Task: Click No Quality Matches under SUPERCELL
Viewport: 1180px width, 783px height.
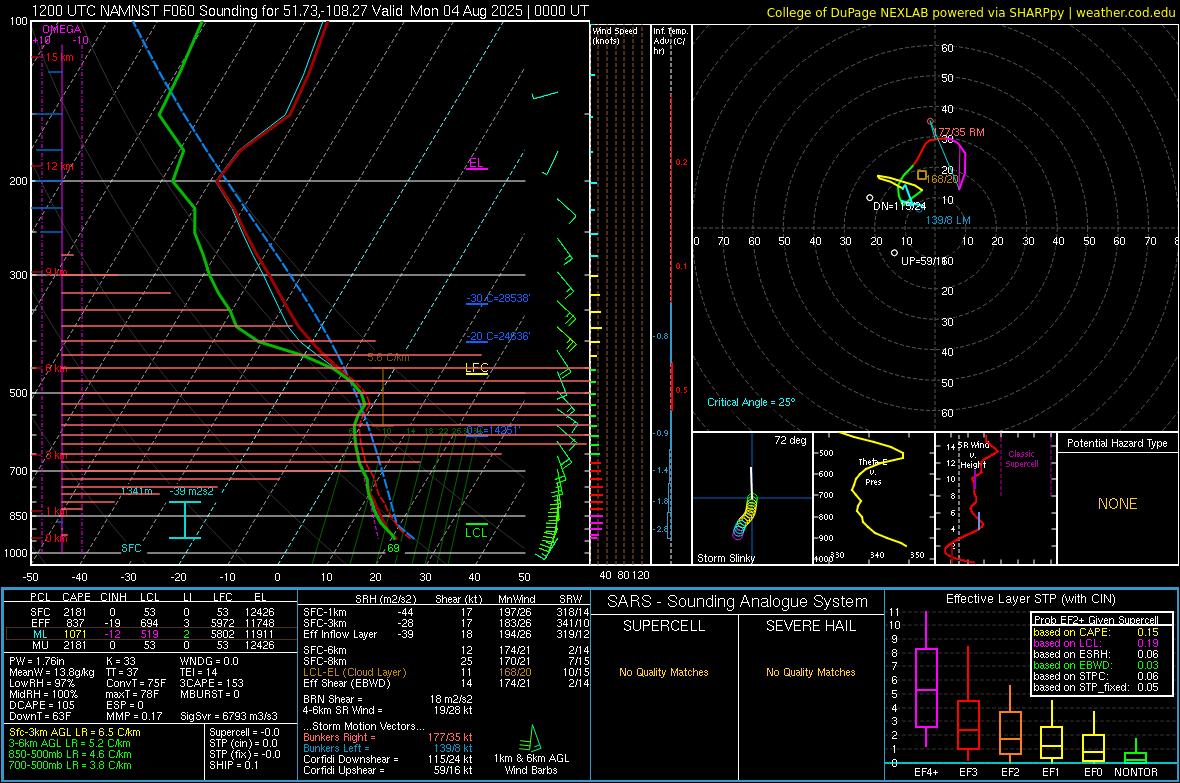Action: pos(664,672)
